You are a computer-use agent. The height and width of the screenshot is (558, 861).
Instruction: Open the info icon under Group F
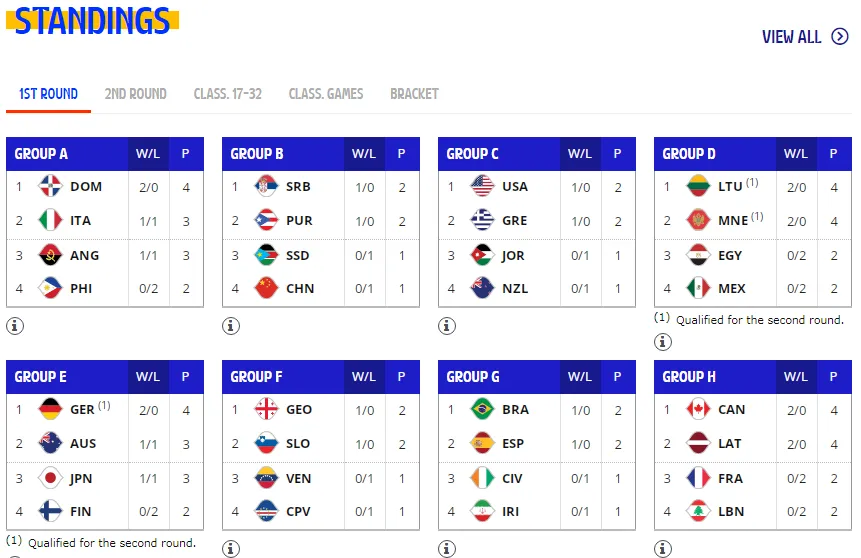pyautogui.click(x=231, y=548)
